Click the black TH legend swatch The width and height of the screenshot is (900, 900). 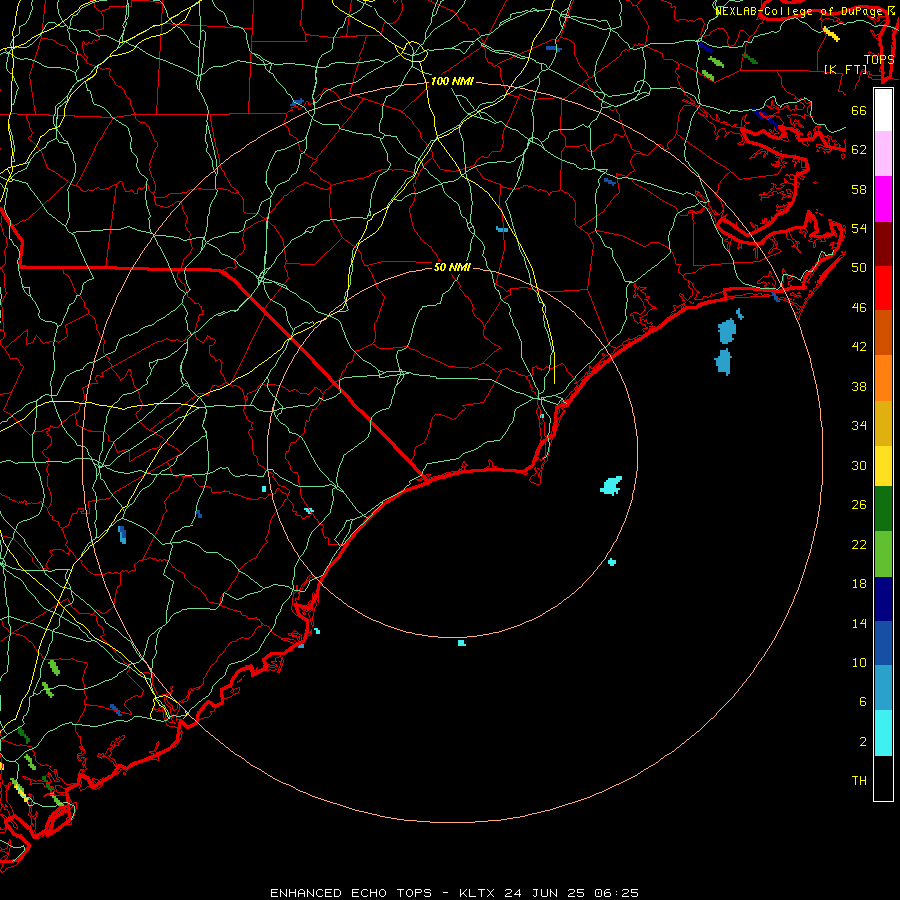[x=883, y=778]
